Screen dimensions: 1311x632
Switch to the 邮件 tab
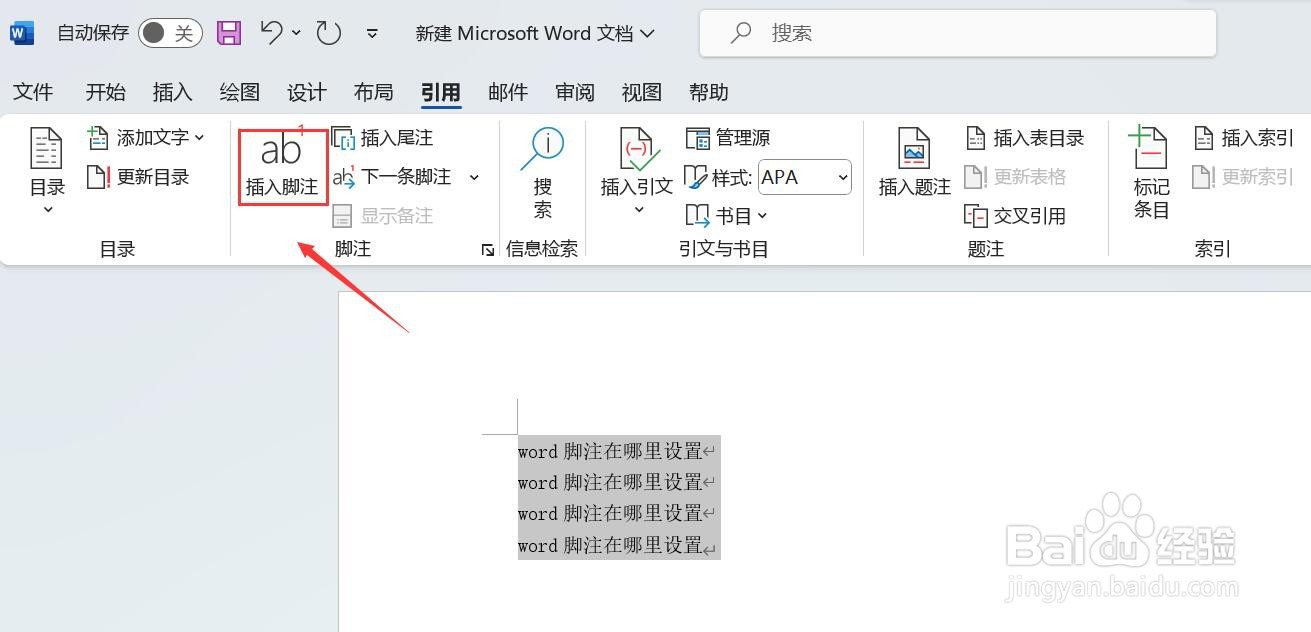point(508,92)
